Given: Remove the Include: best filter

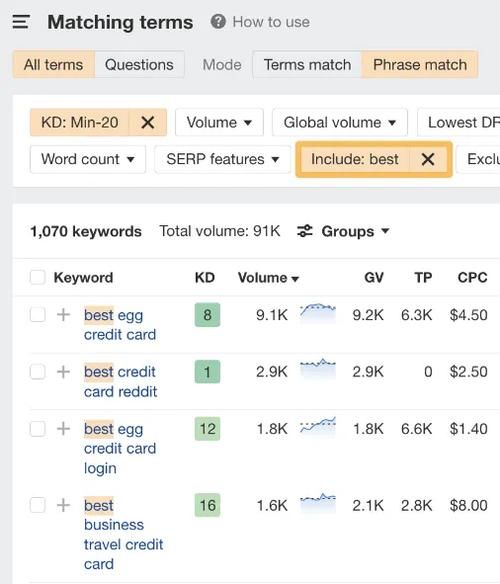Looking at the screenshot, I should pyautogui.click(x=428, y=159).
